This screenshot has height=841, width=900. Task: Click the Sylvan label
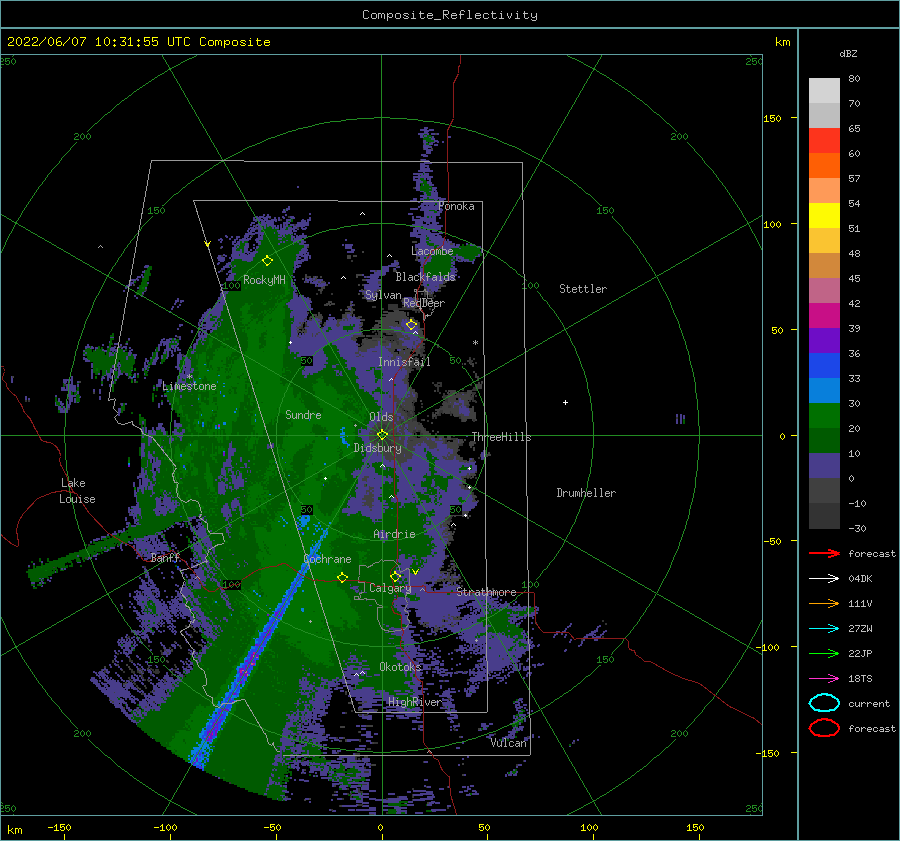point(383,295)
